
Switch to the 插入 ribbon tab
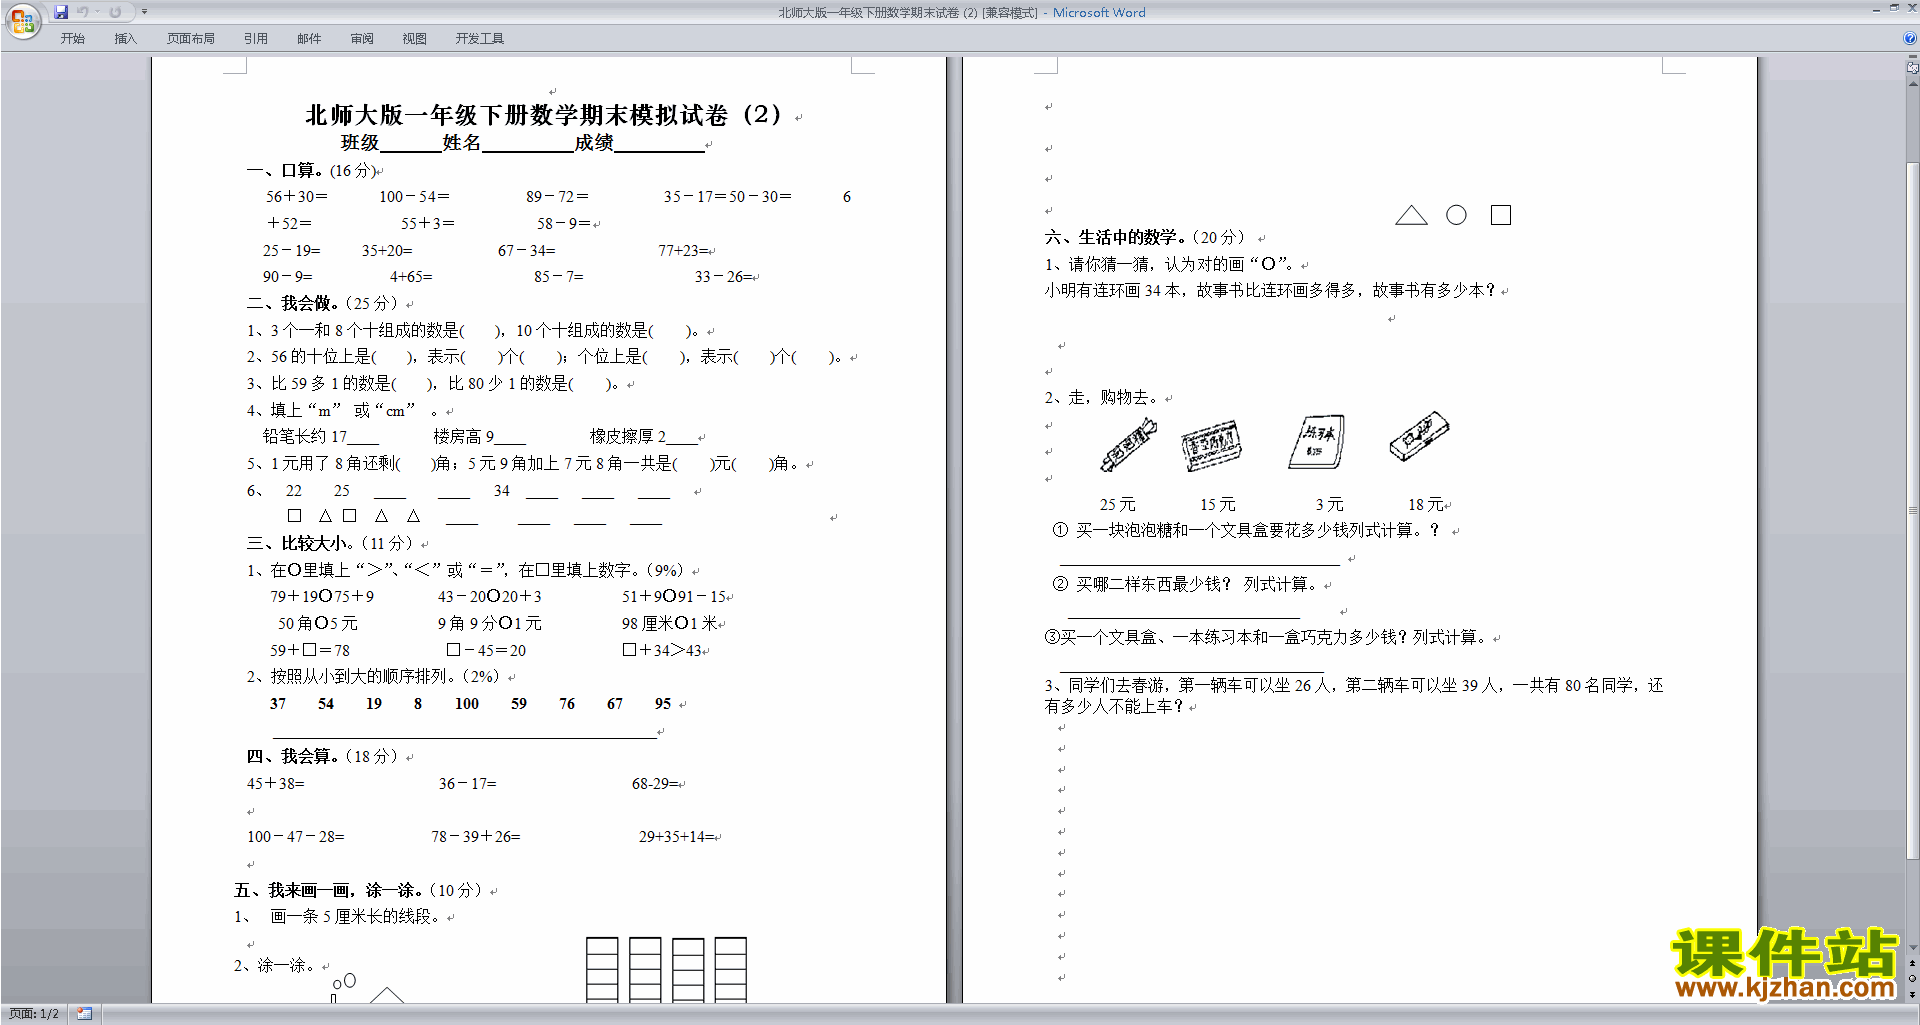point(125,39)
